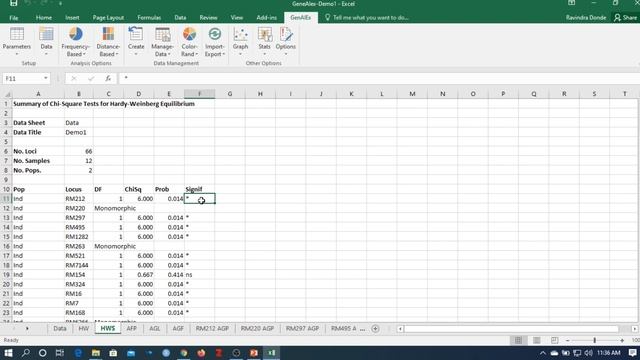Open the Windows Start menu
This screenshot has width=640, height=360.
(x=8, y=353)
